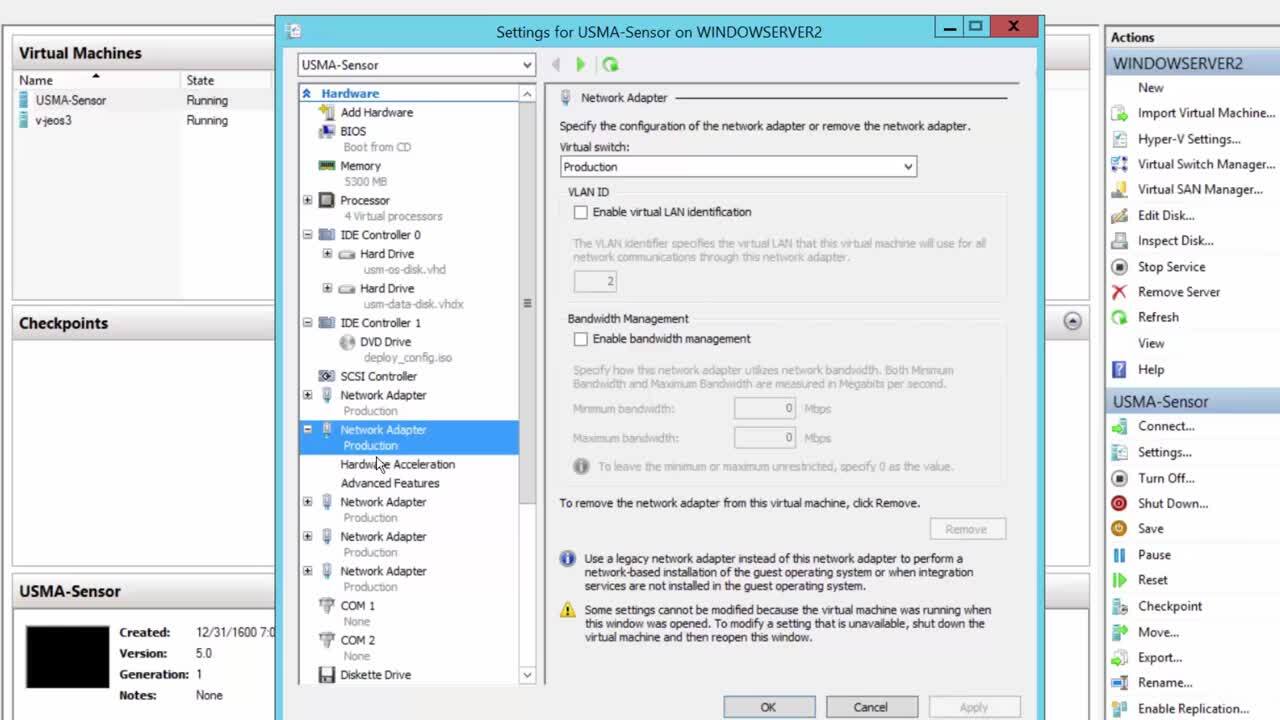Click the green forward arrow icon
1280x720 pixels.
click(580, 65)
